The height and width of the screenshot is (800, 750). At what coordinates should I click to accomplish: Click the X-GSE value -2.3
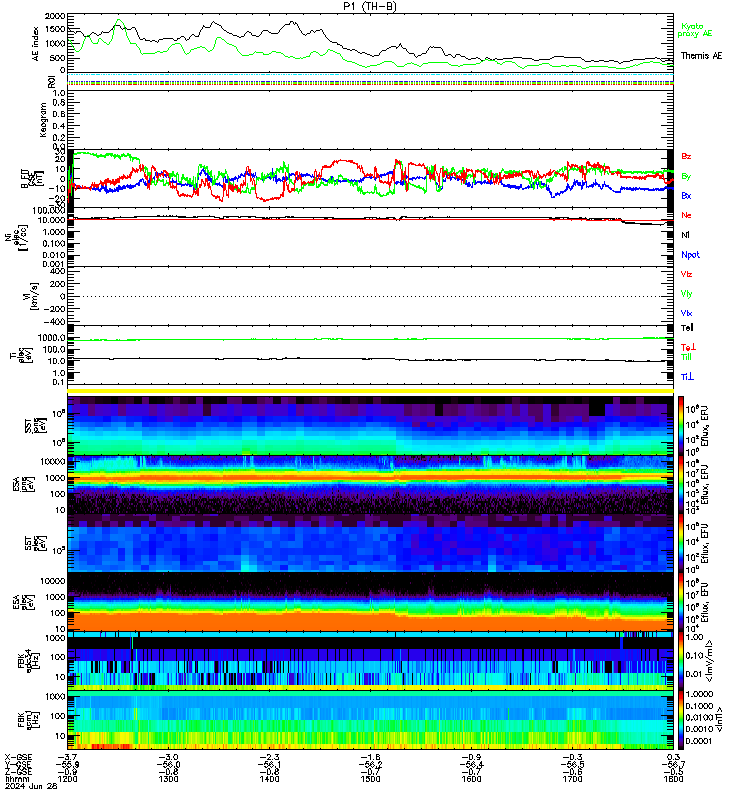click(269, 757)
